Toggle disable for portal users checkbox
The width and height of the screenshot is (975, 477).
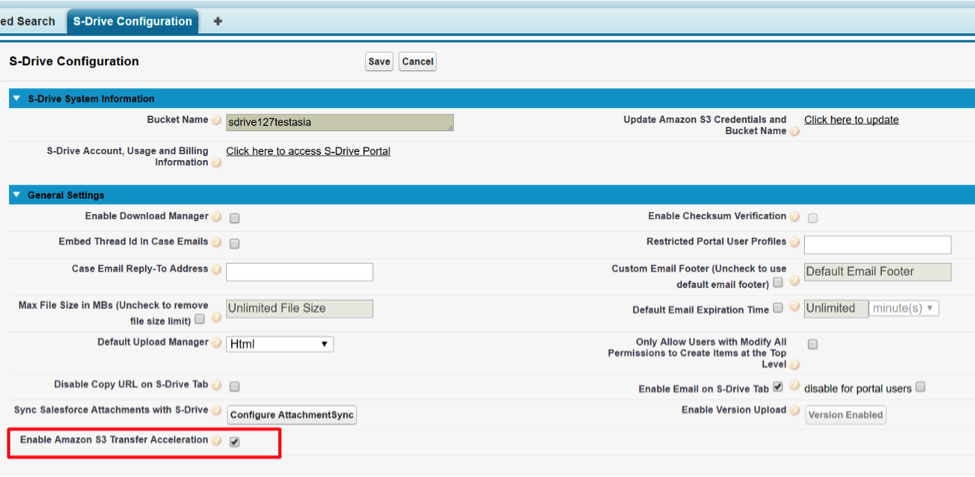921,386
